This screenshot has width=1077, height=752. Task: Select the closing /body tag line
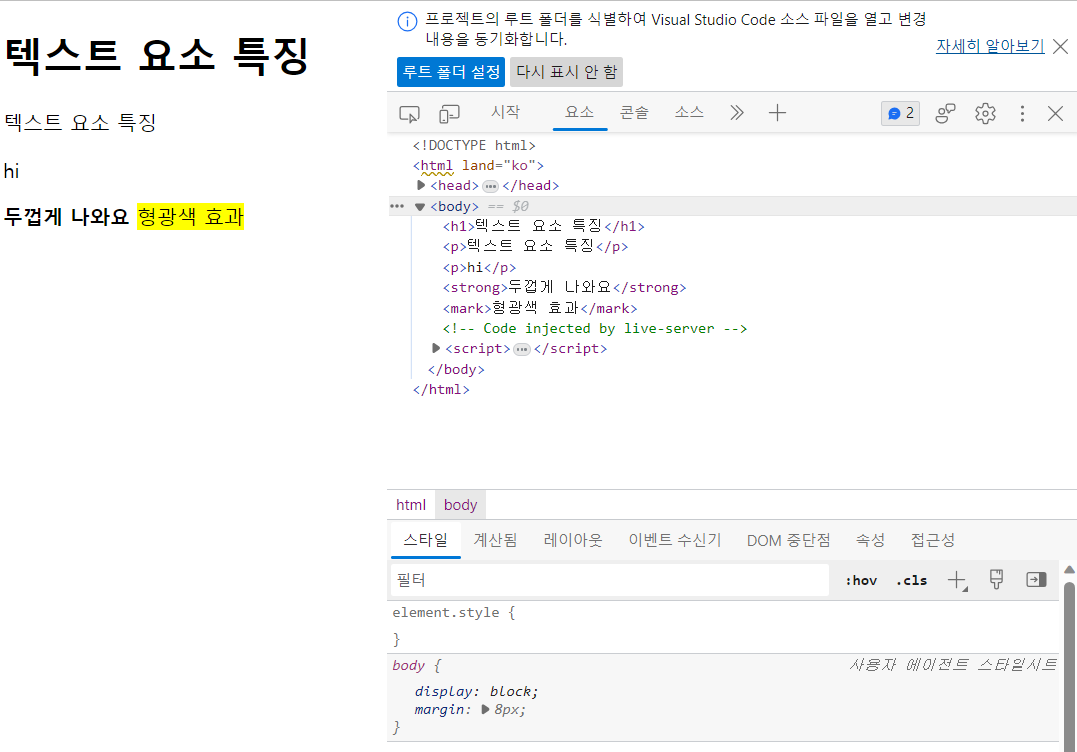(456, 369)
